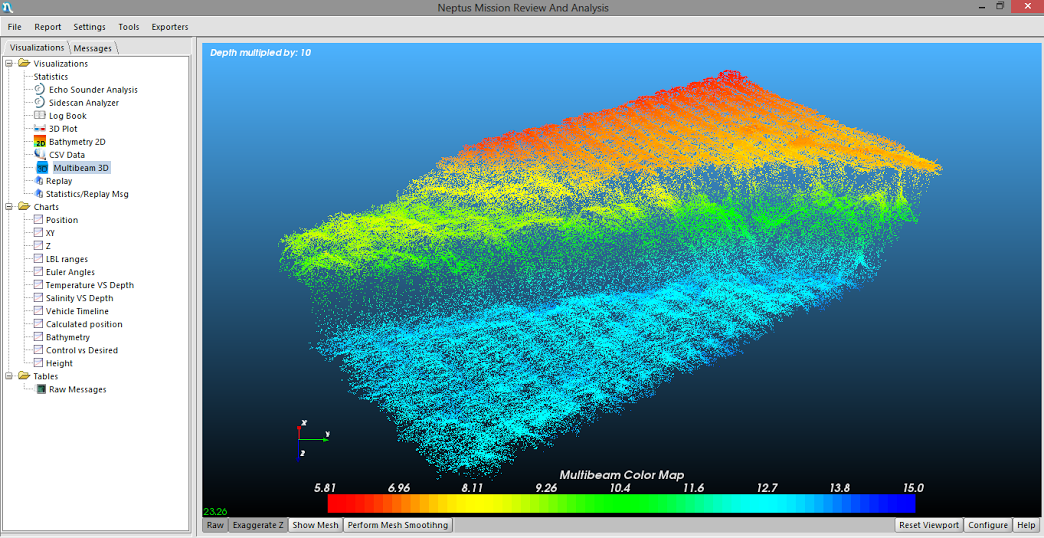Select the Vehicle Timeline label
The image size is (1044, 538).
tap(77, 311)
